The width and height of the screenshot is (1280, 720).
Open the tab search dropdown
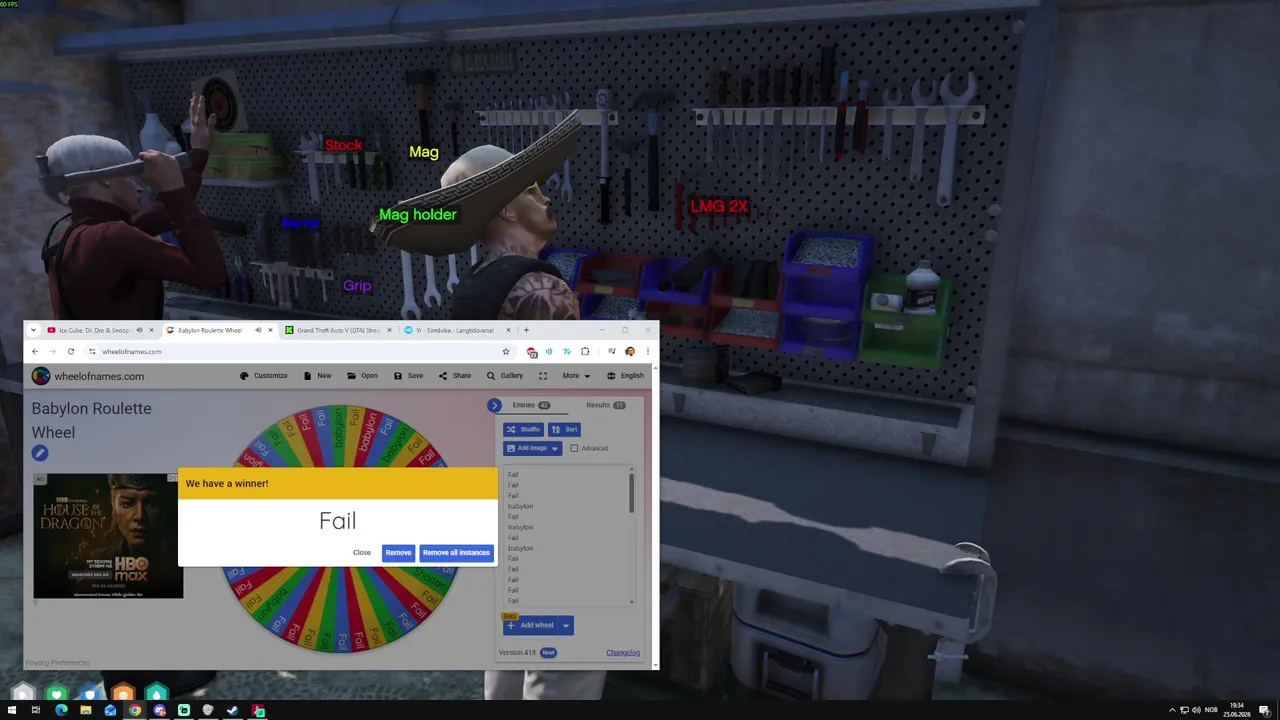(33, 330)
